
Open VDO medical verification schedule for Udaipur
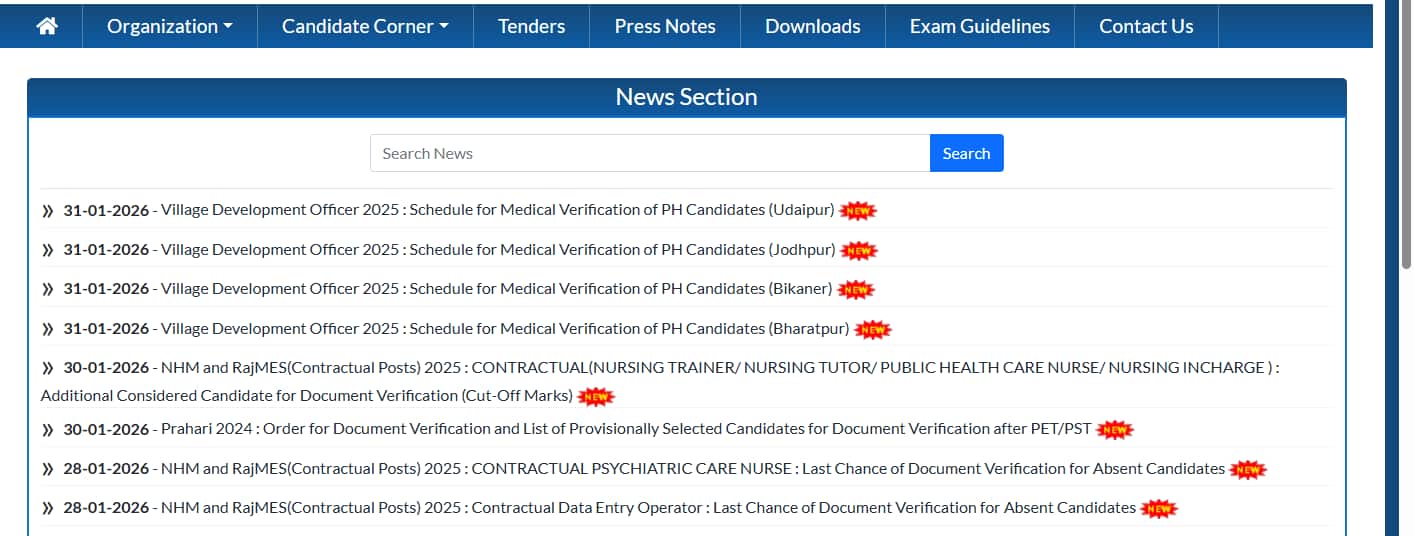click(498, 210)
